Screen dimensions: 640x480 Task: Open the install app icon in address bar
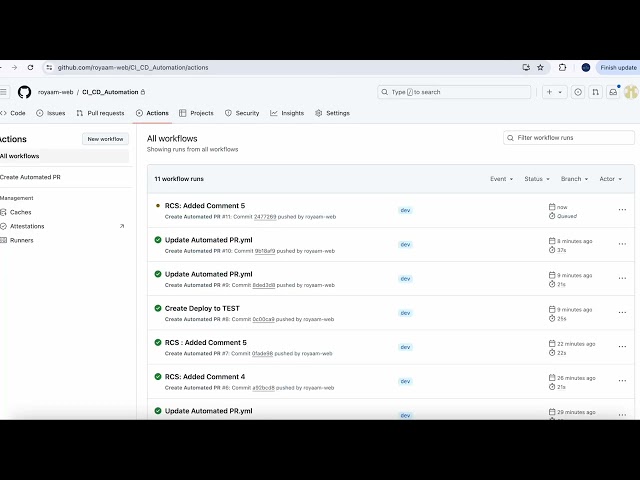pyautogui.click(x=526, y=67)
